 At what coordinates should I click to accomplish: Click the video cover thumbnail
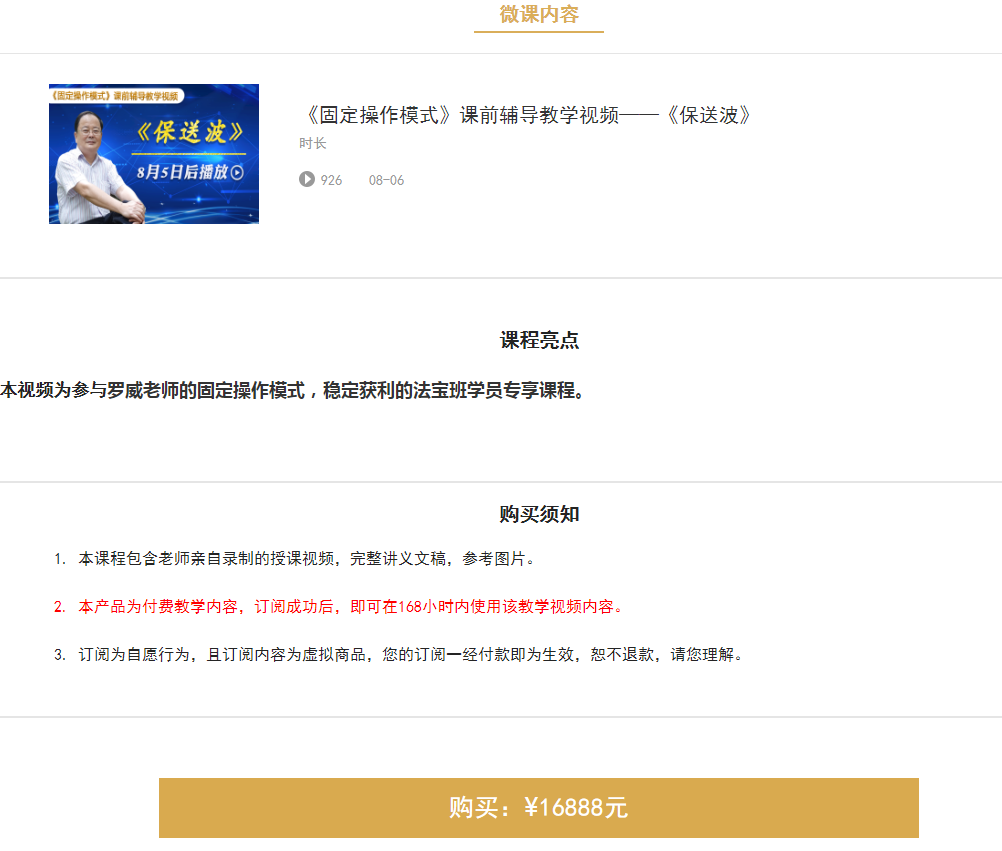coord(154,153)
